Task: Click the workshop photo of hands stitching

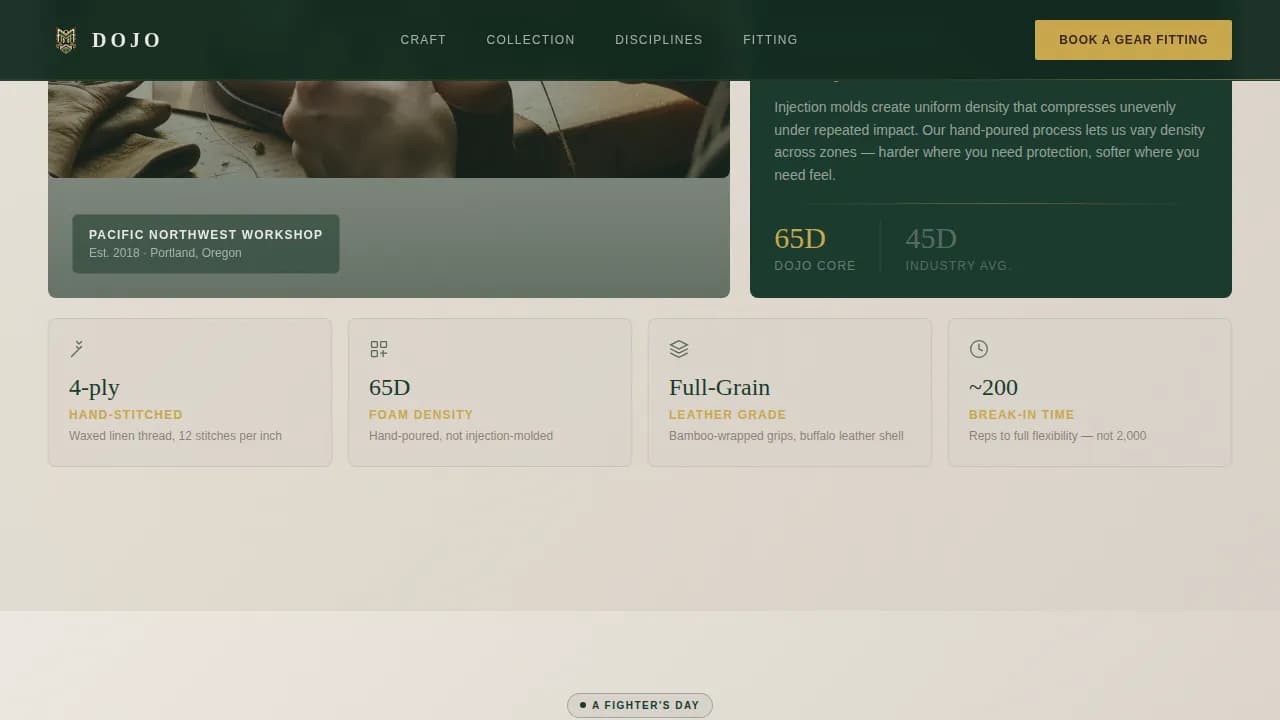Action: [389, 120]
